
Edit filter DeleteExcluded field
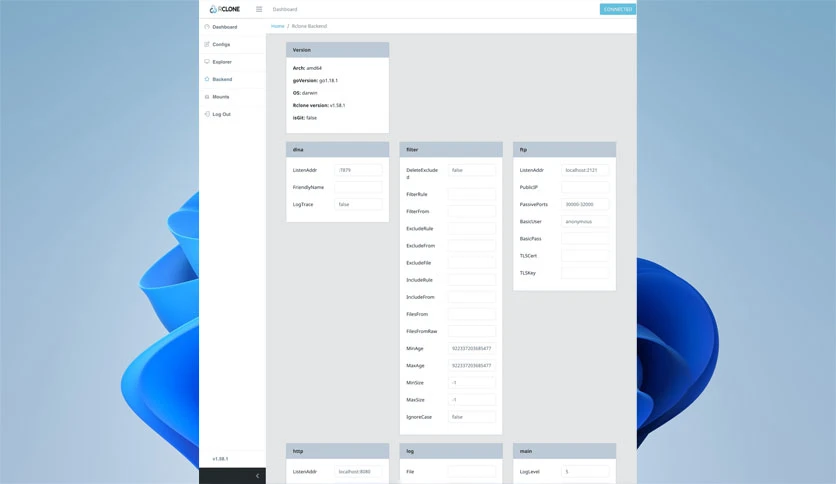(x=472, y=170)
